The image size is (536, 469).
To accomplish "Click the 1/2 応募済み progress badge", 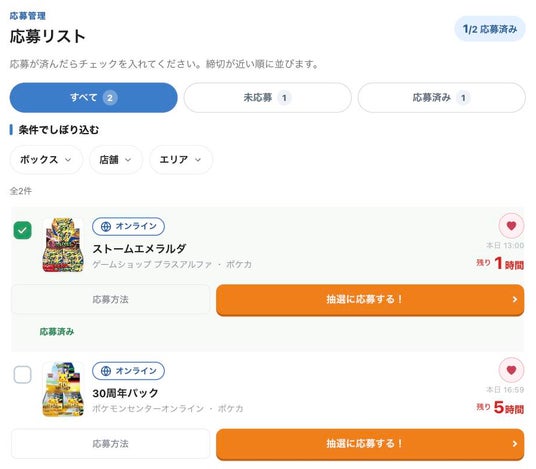I will [x=490, y=29].
